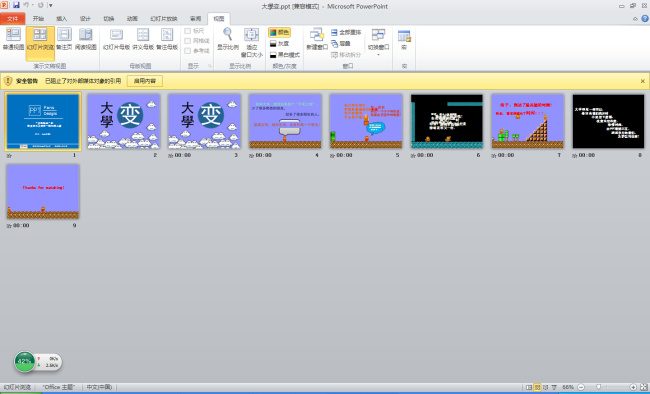The height and width of the screenshot is (394, 650).
Task: Click Fit to Window (适应窗口大小)
Action: tap(252, 42)
